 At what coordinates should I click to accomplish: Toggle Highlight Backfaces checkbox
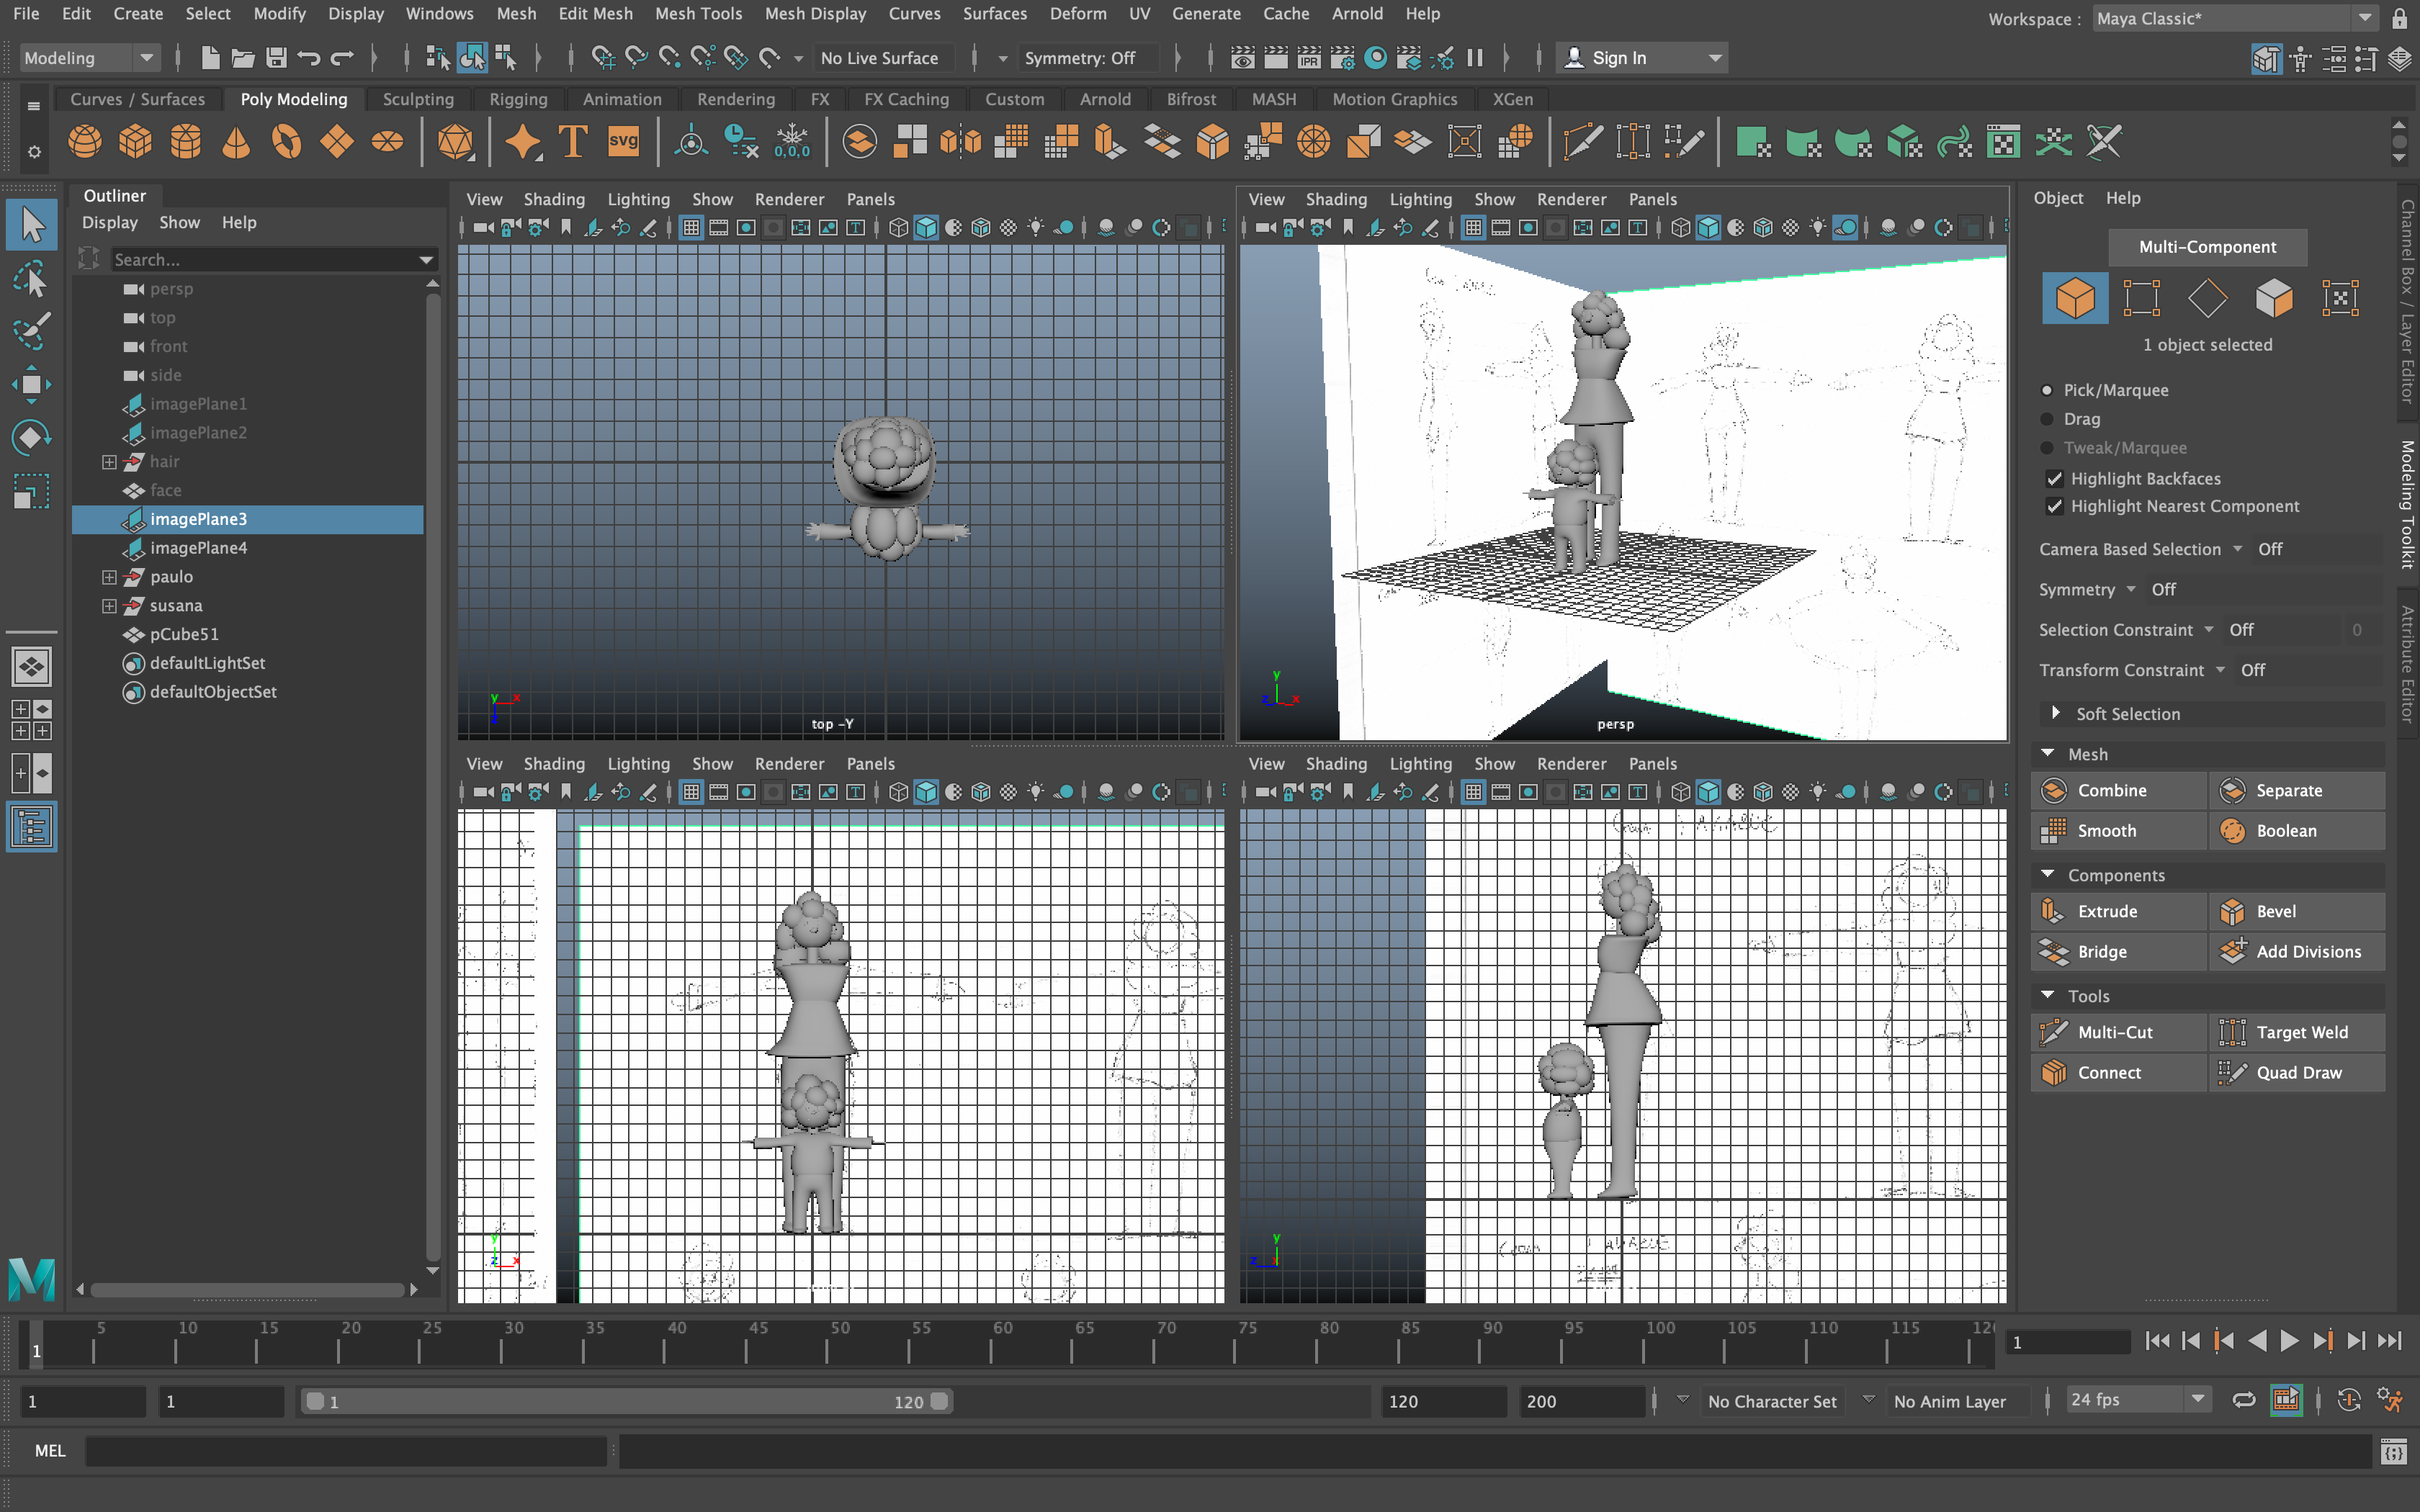click(x=2054, y=478)
